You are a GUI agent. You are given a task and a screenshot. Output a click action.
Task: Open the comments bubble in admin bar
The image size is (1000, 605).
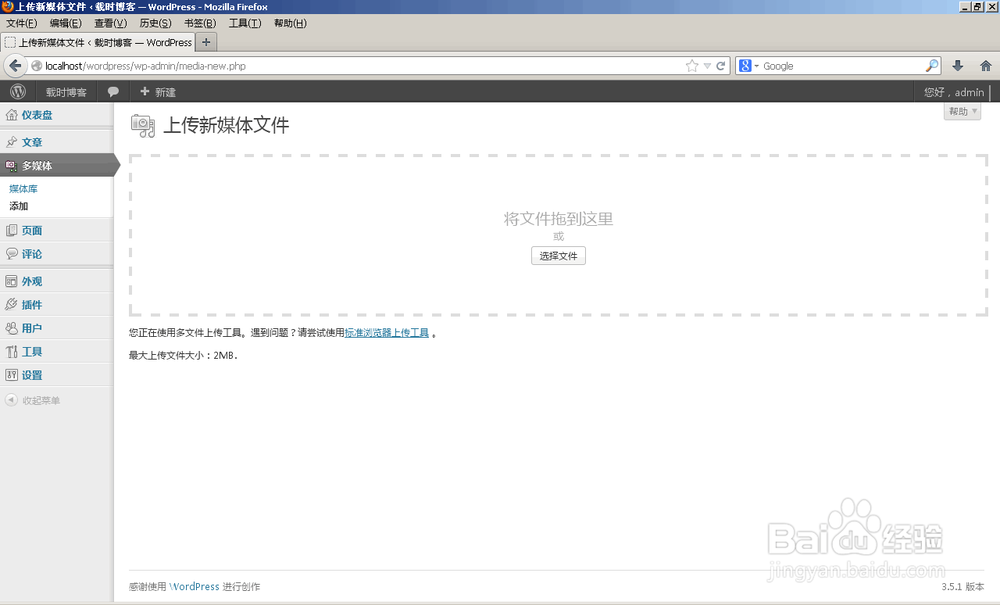[x=113, y=92]
